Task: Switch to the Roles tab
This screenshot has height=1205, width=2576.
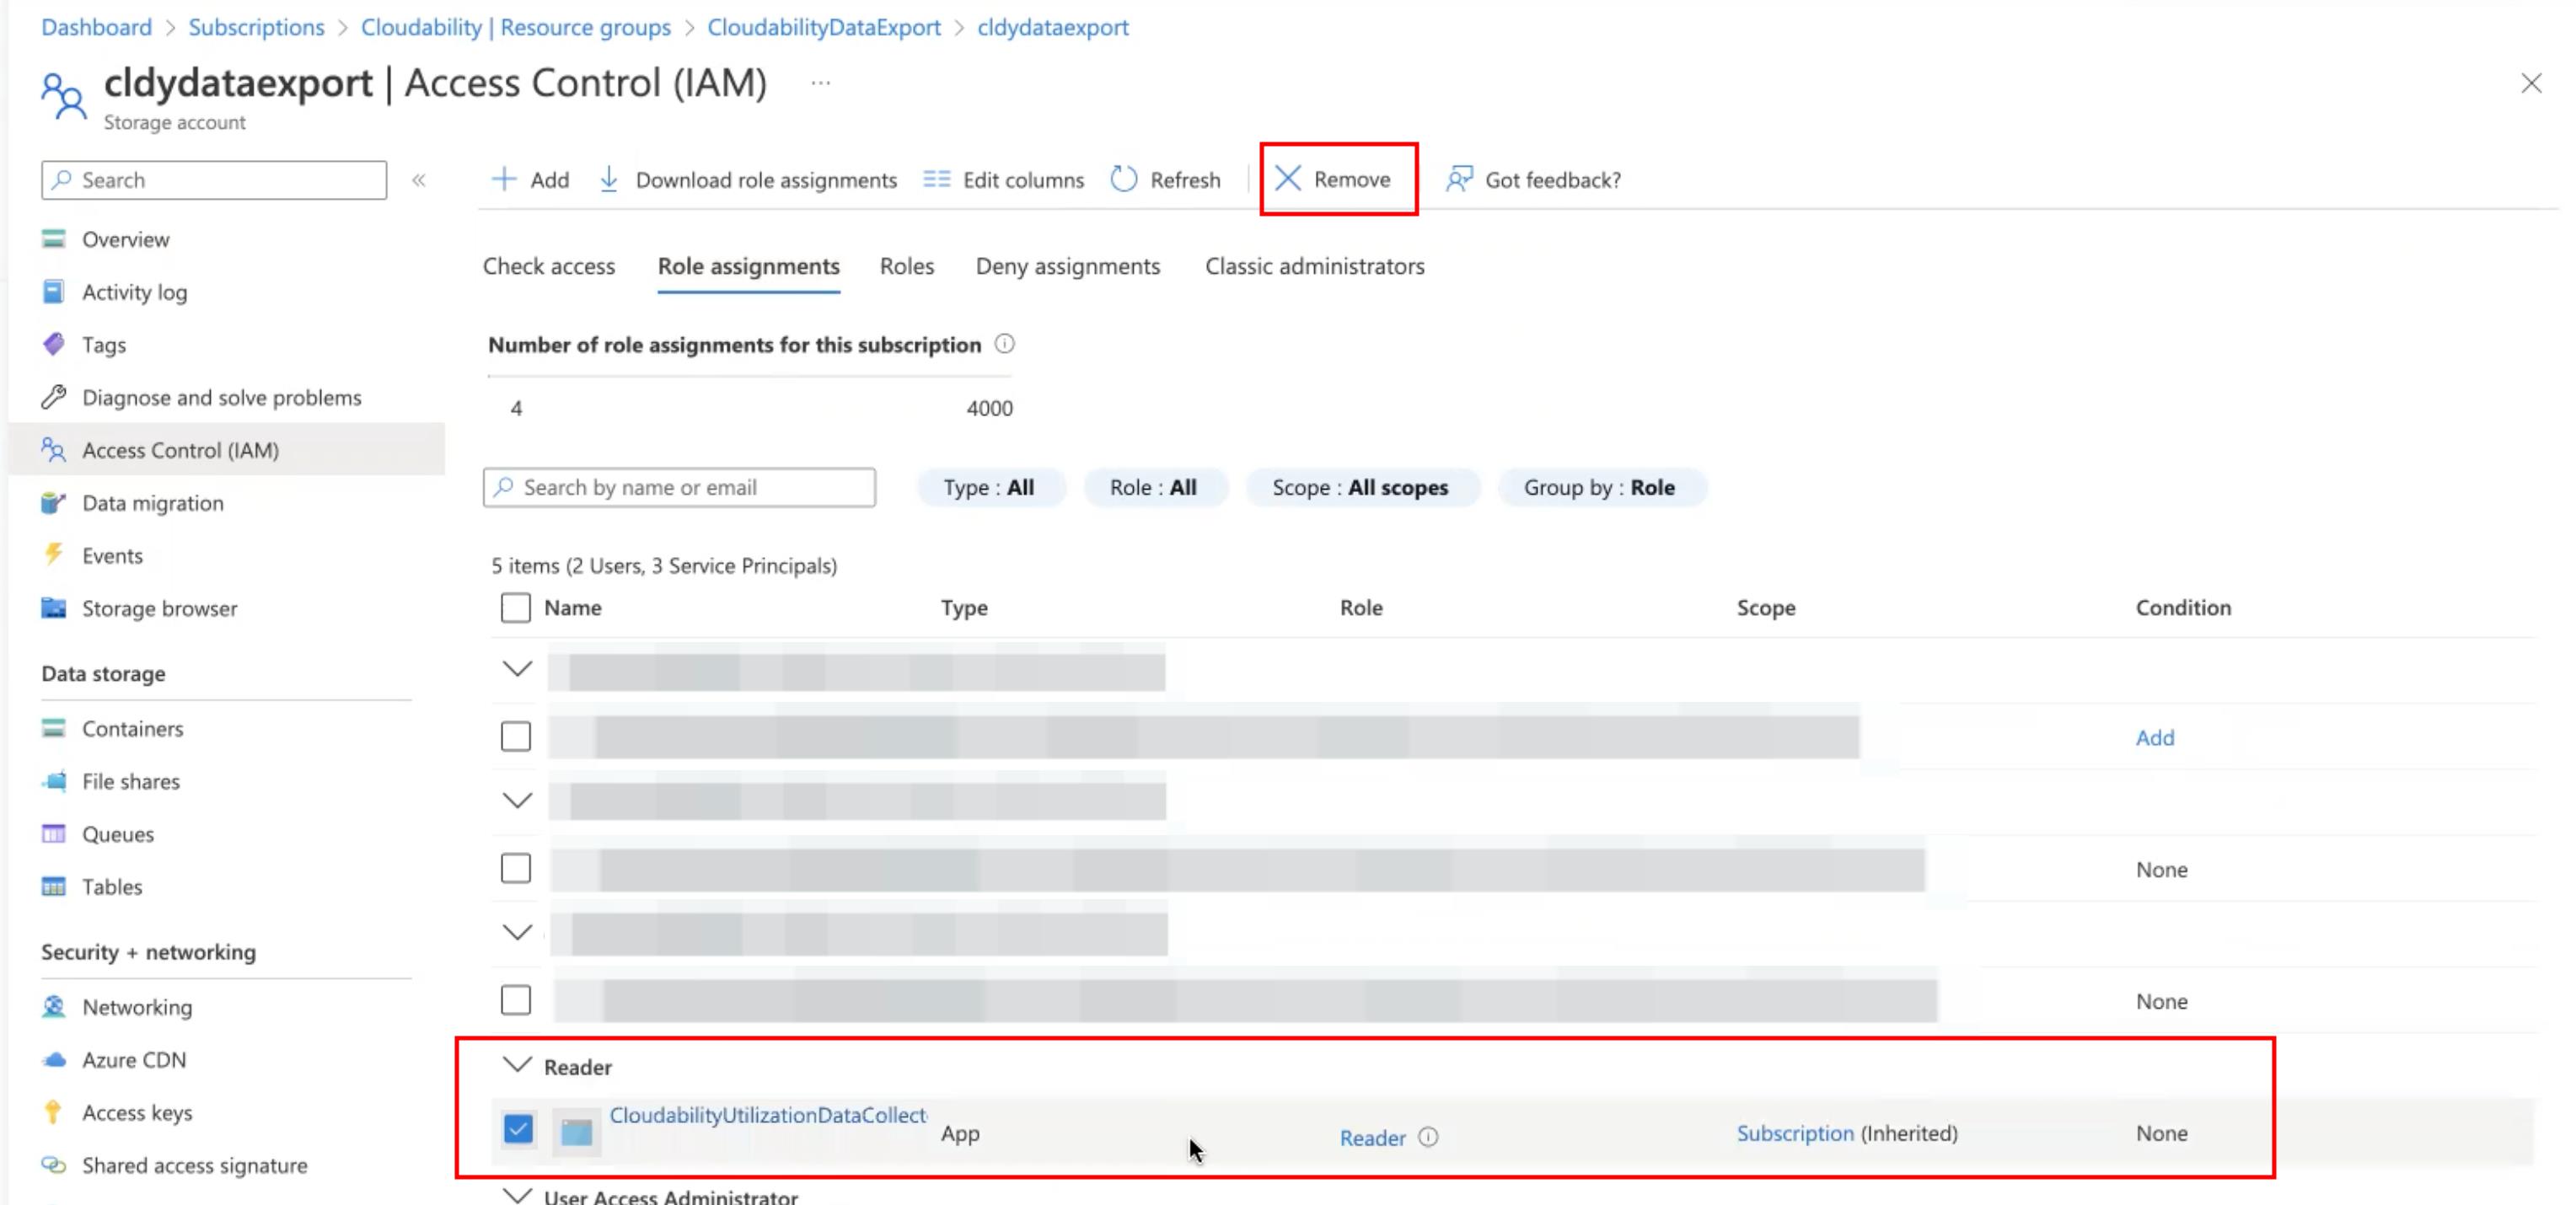Action: 907,266
